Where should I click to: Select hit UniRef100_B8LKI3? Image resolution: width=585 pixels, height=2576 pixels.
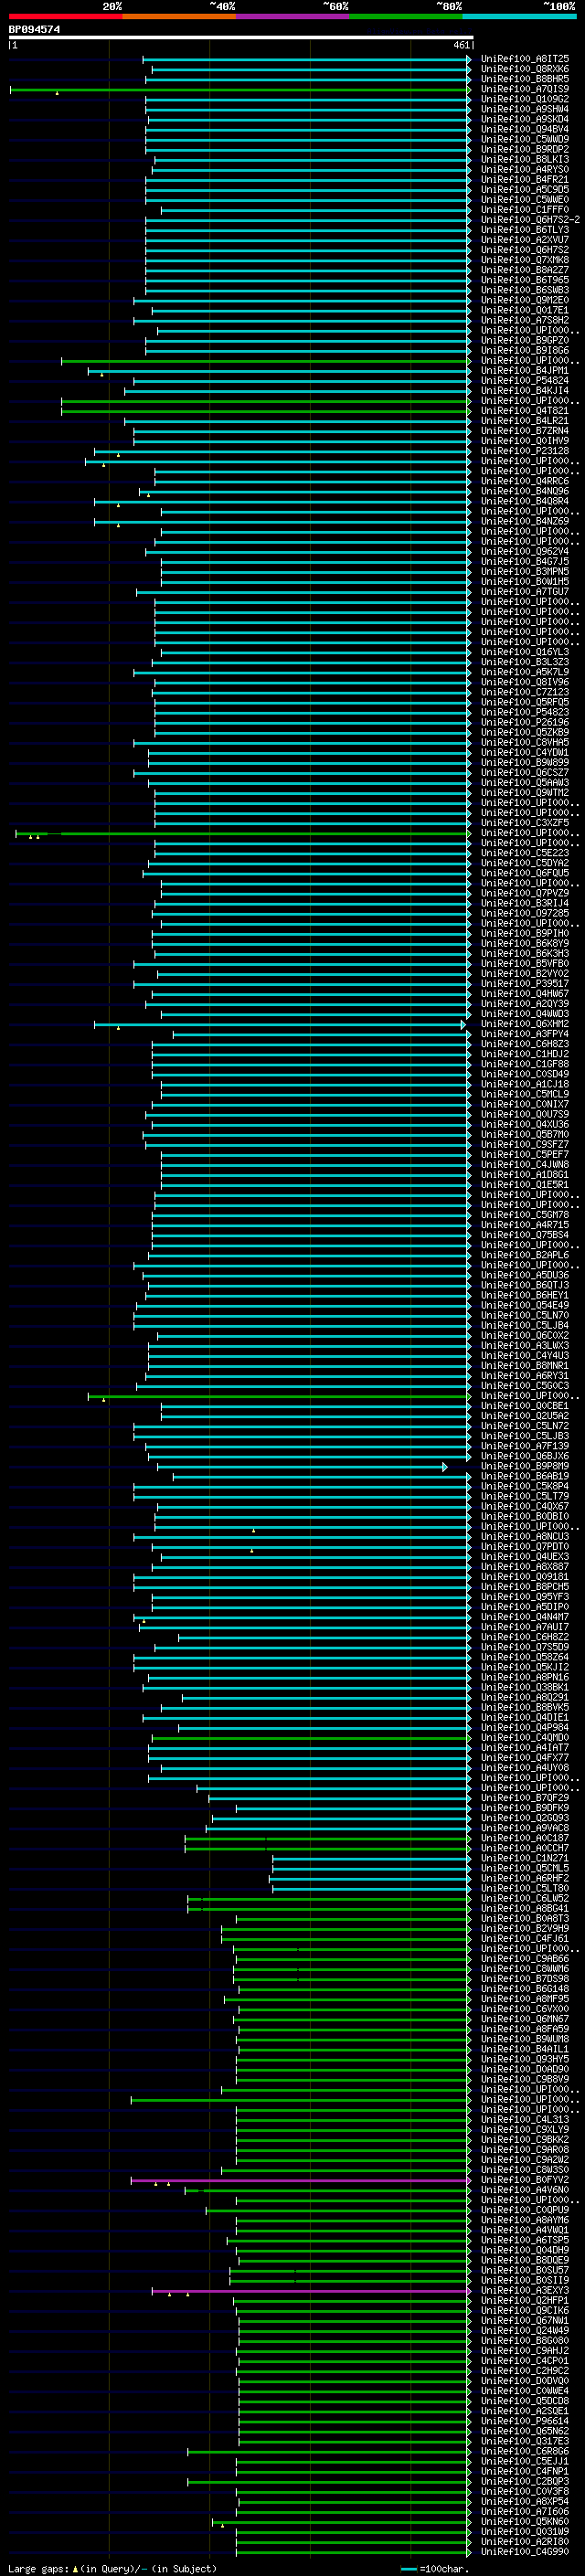tap(524, 159)
